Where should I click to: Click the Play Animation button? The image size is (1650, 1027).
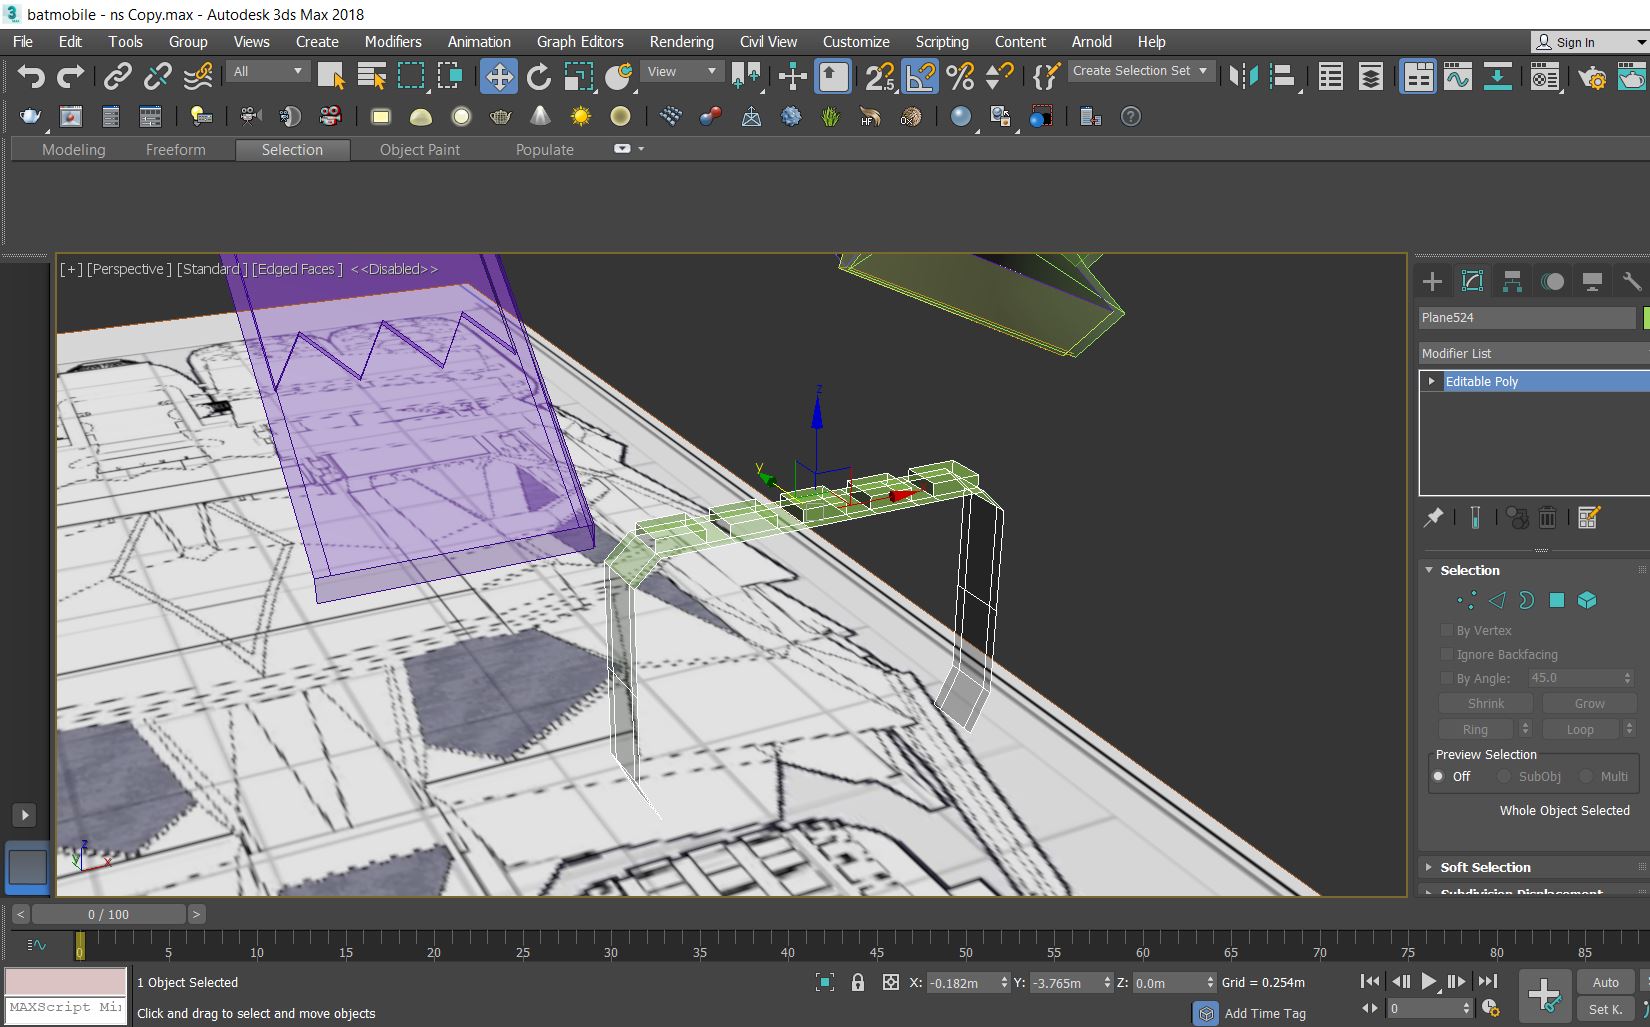[1428, 982]
